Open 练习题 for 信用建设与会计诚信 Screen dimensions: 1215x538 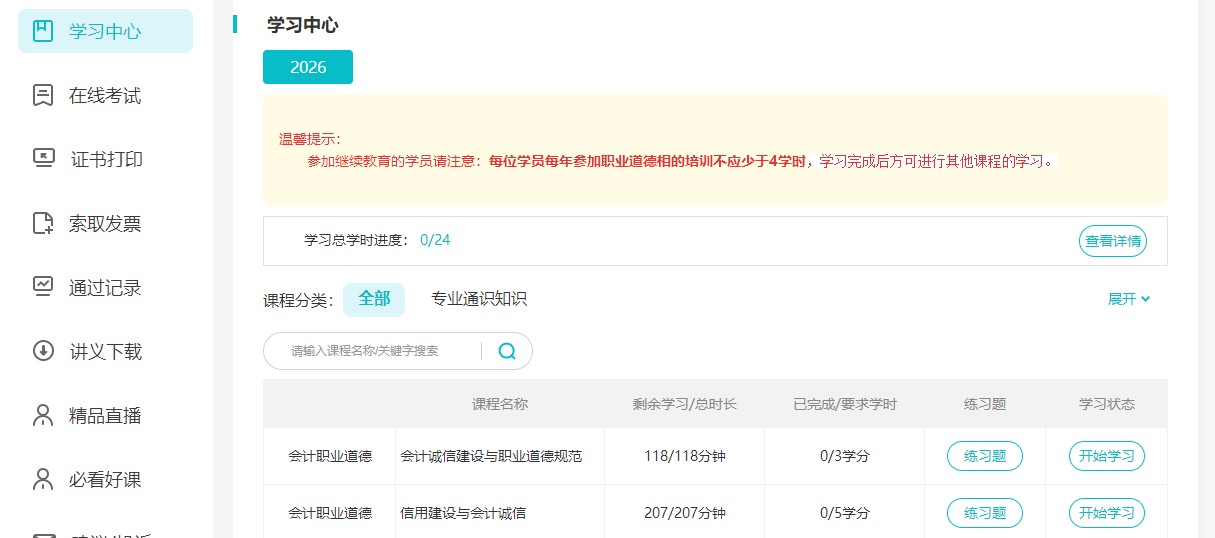pyautogui.click(x=985, y=513)
